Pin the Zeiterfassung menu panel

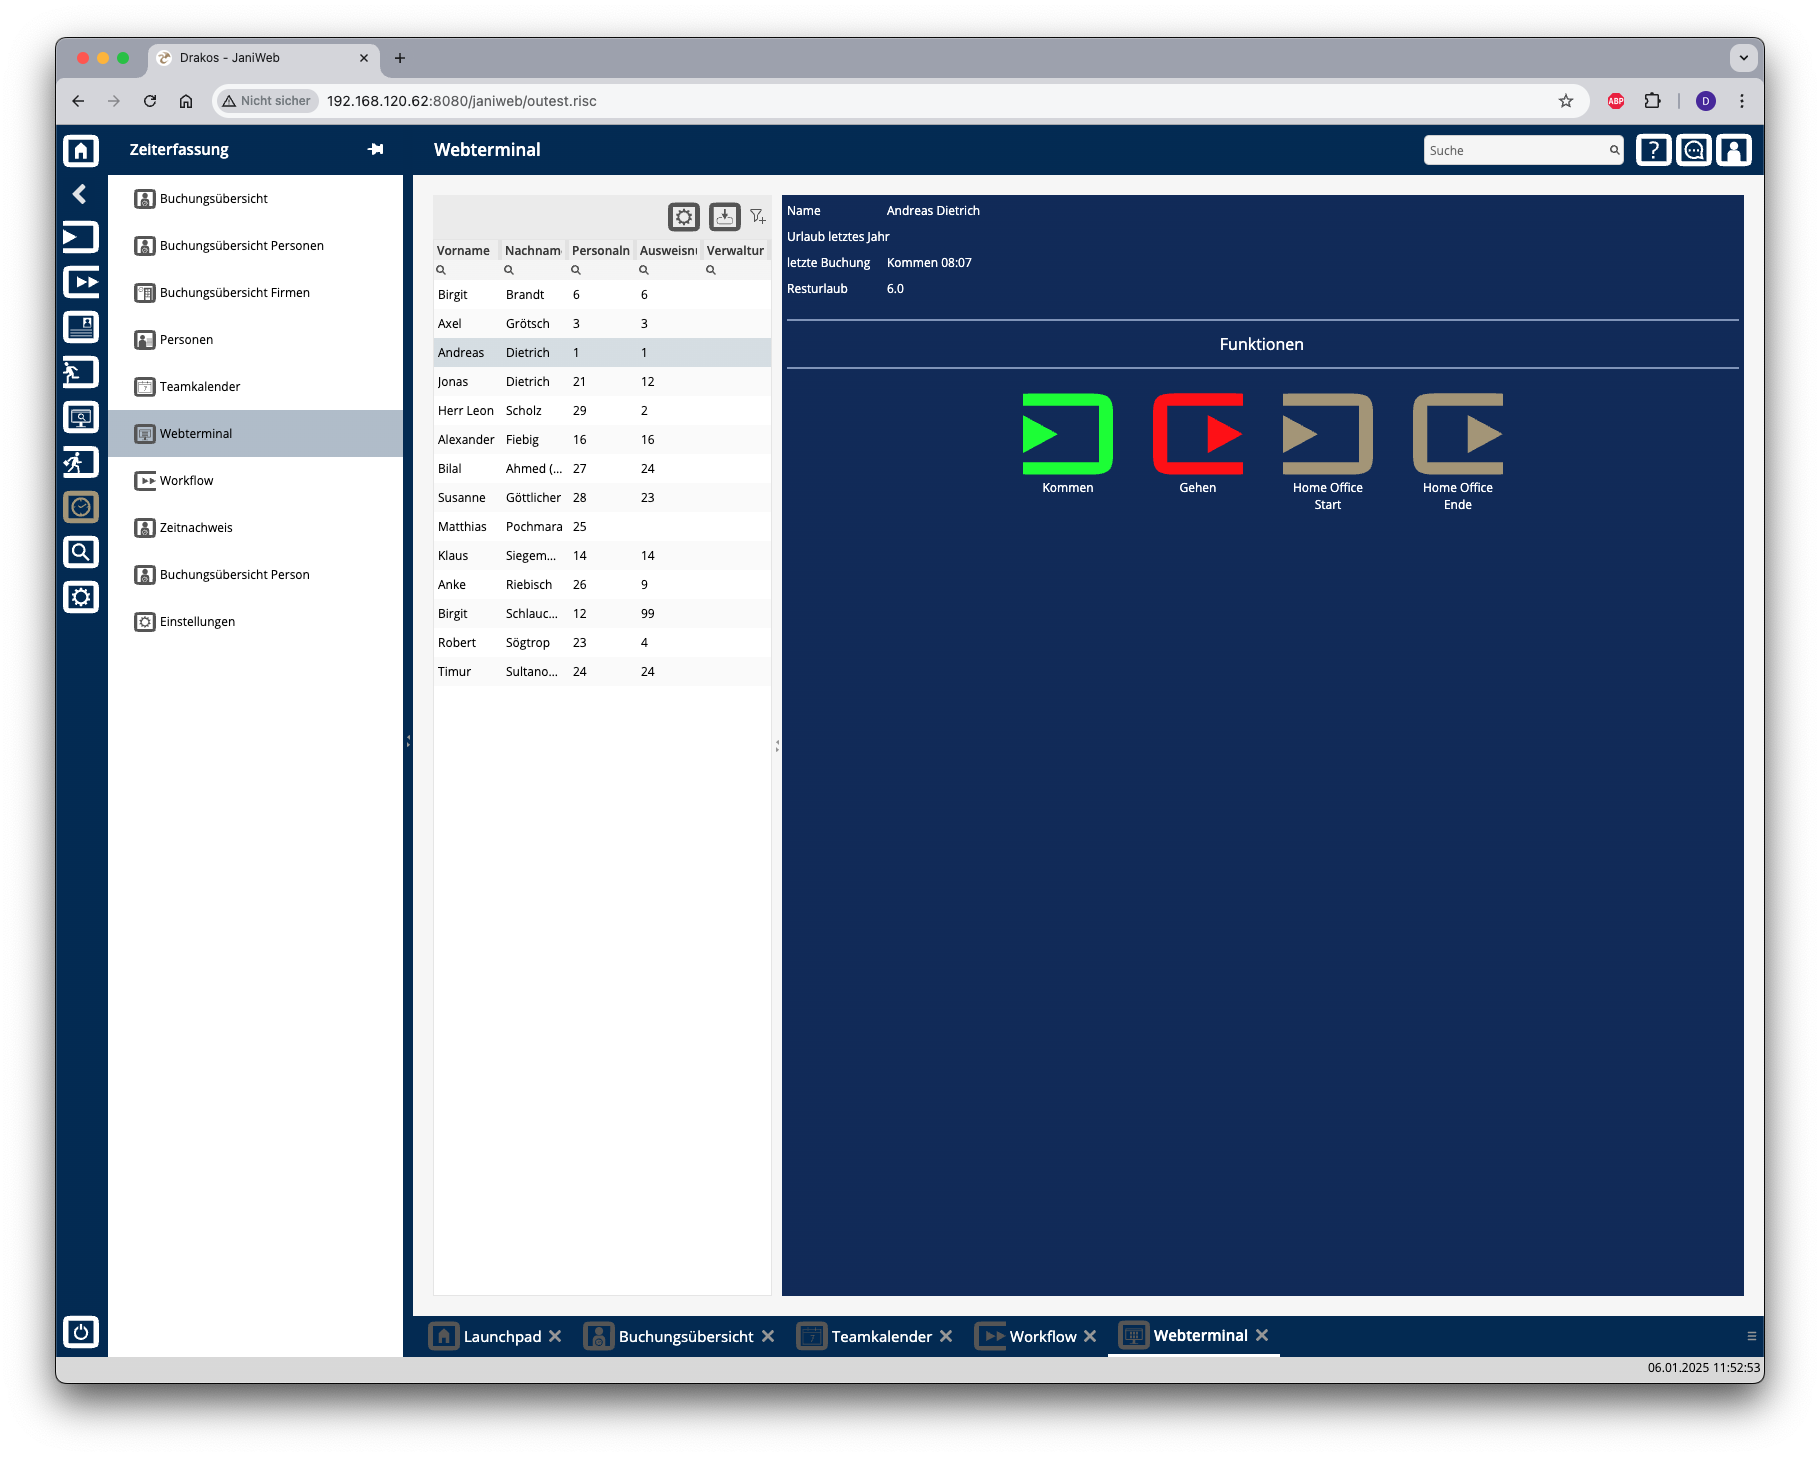click(376, 149)
